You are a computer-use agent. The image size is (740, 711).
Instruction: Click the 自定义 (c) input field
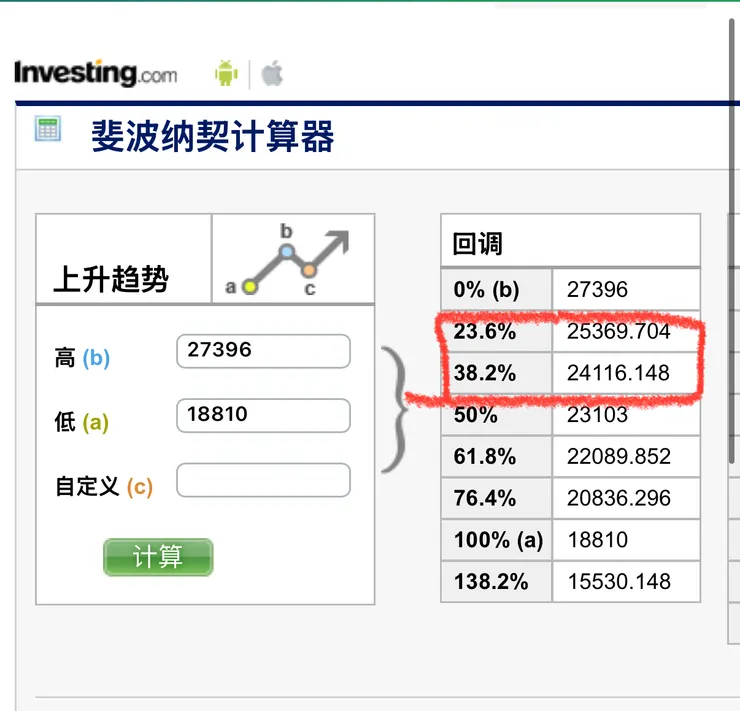tap(263, 480)
